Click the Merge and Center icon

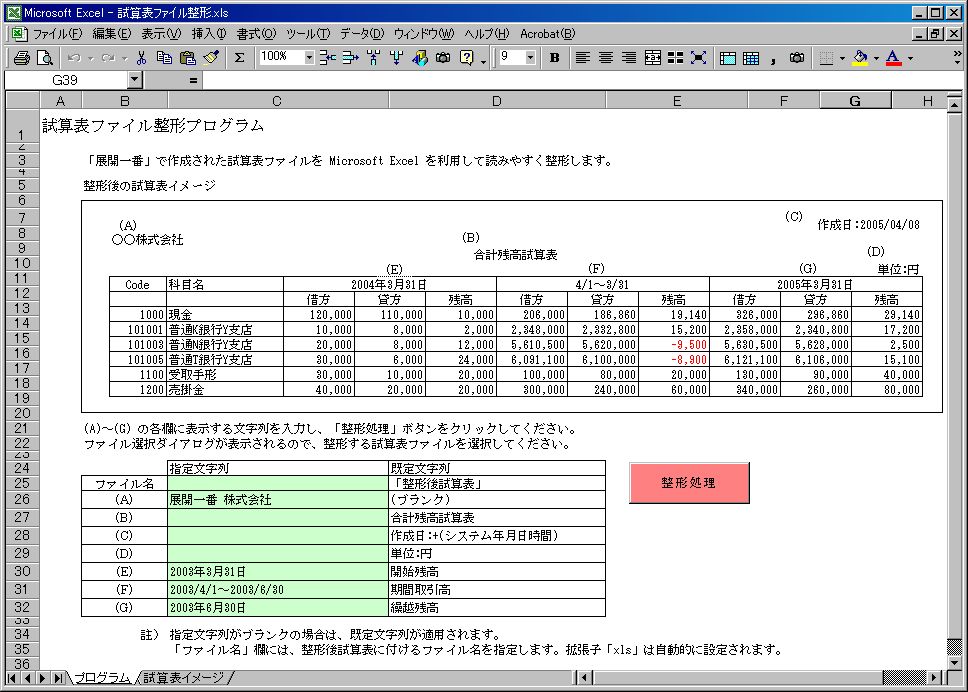pos(653,58)
